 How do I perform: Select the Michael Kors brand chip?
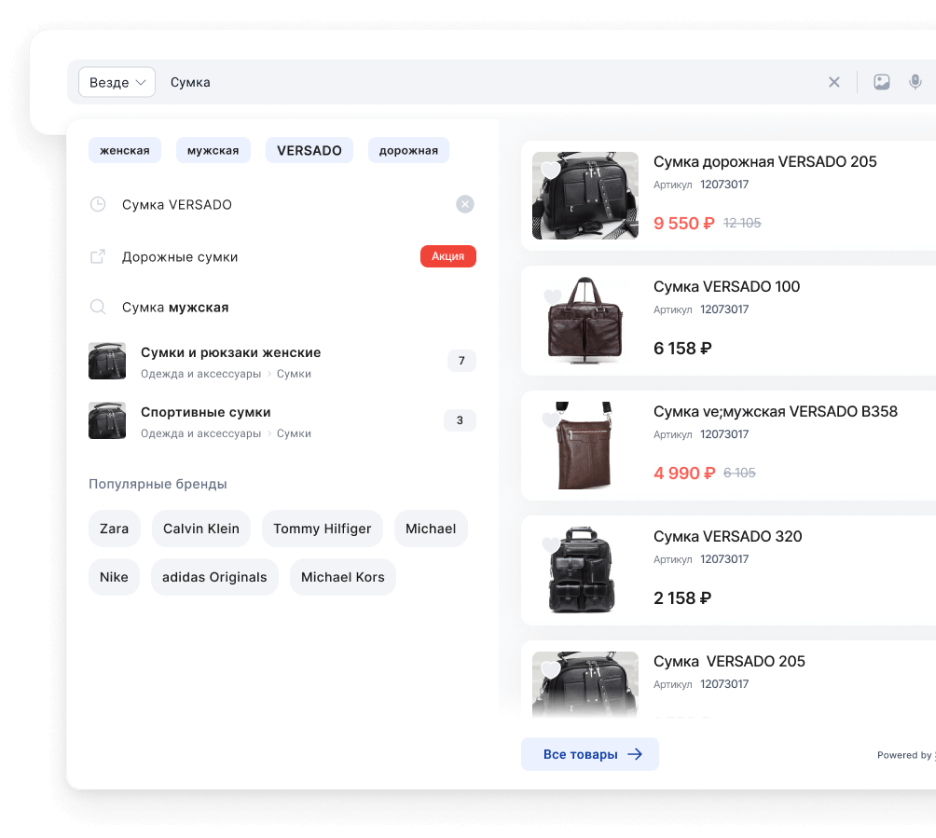point(343,577)
